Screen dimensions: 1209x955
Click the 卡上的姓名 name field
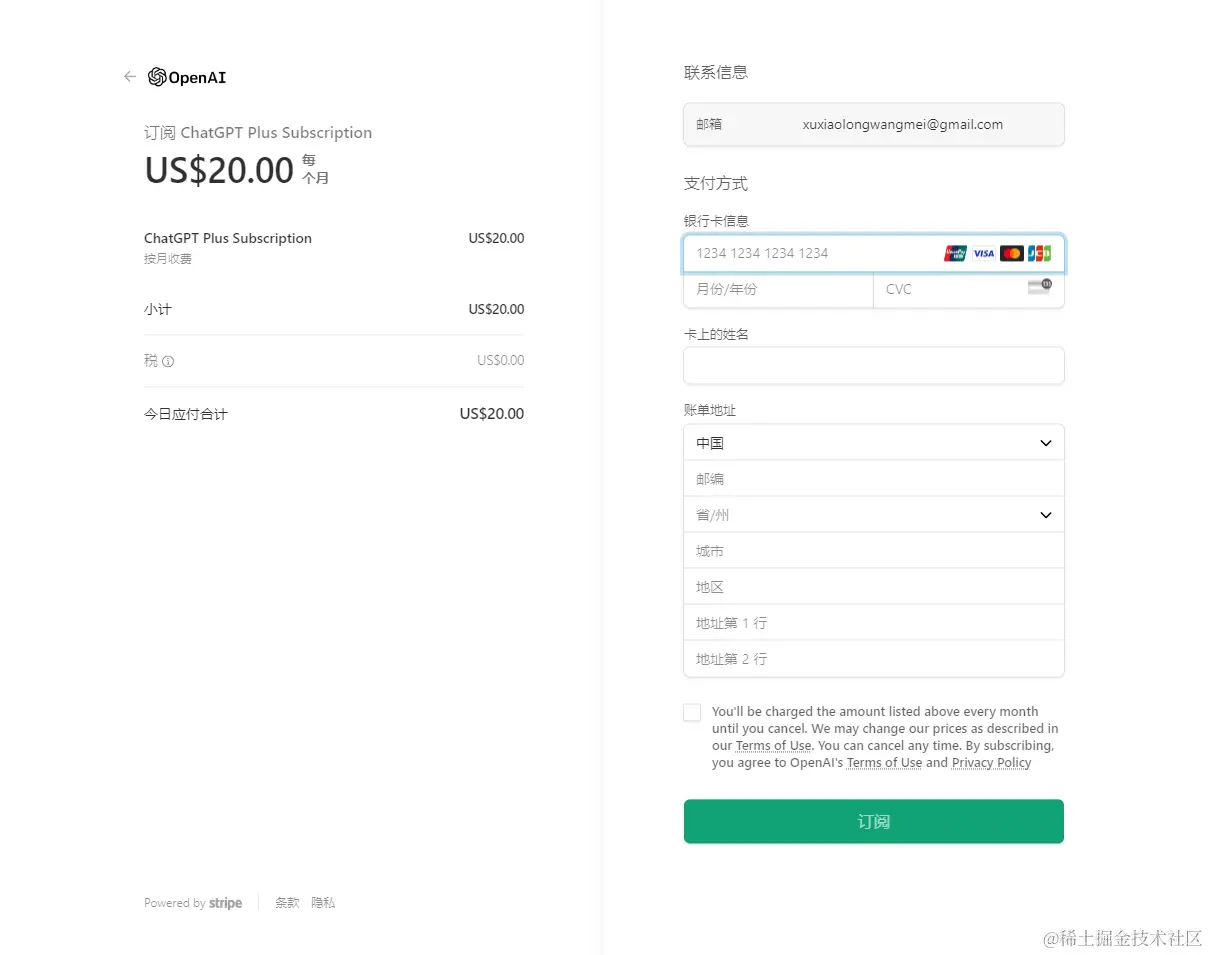(x=873, y=365)
